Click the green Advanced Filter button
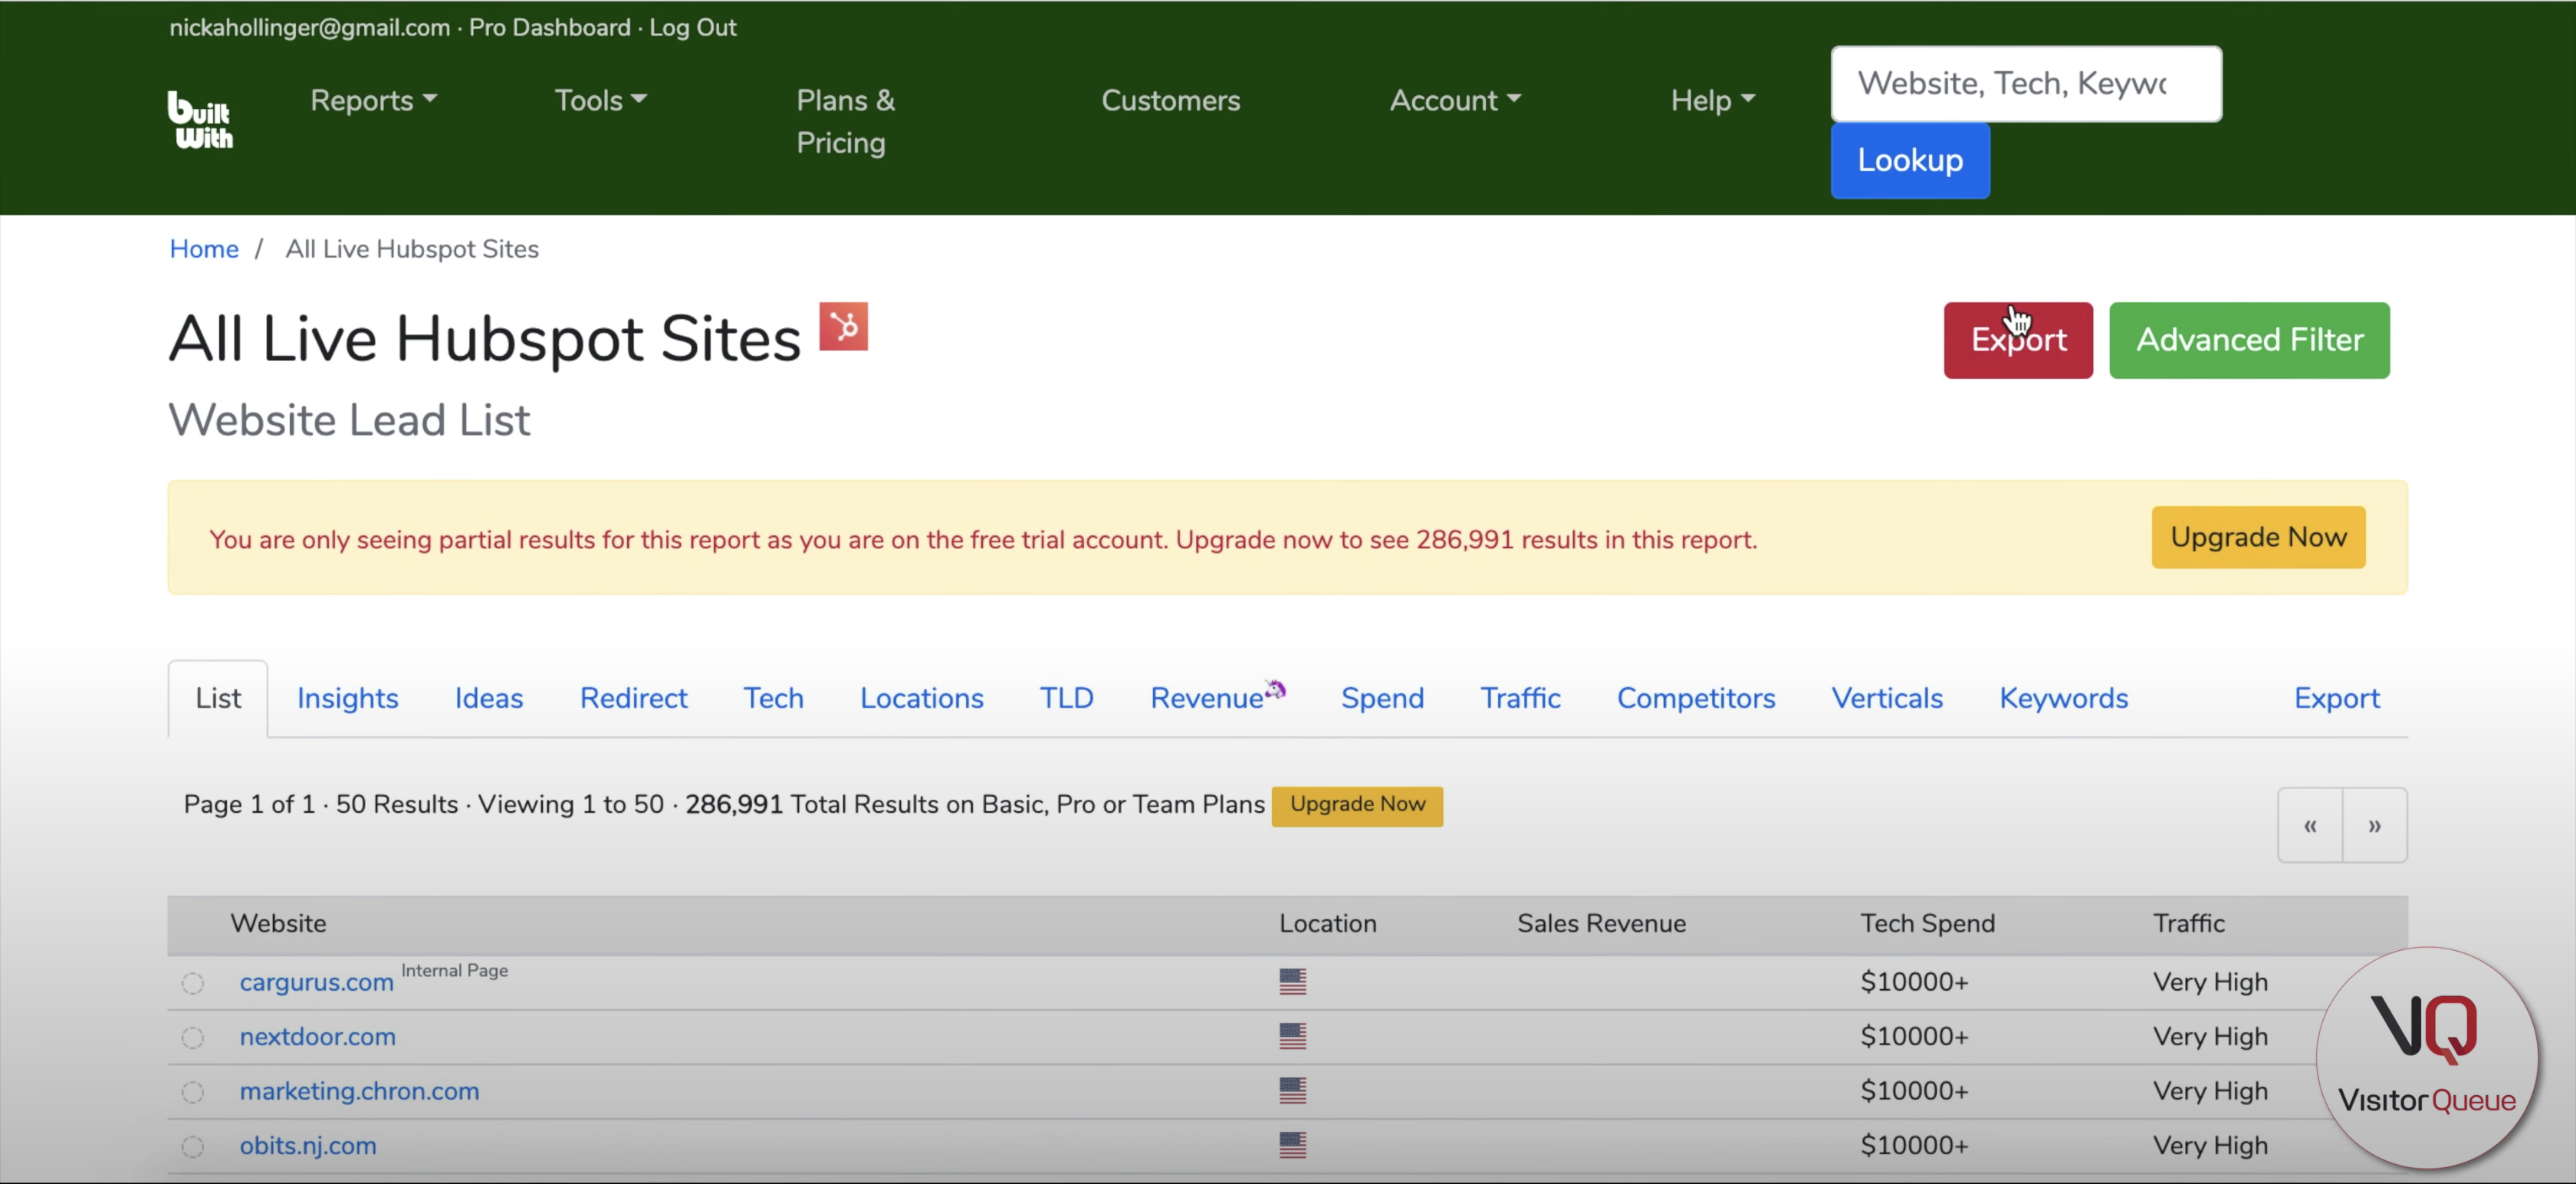2576x1184 pixels. pos(2249,340)
